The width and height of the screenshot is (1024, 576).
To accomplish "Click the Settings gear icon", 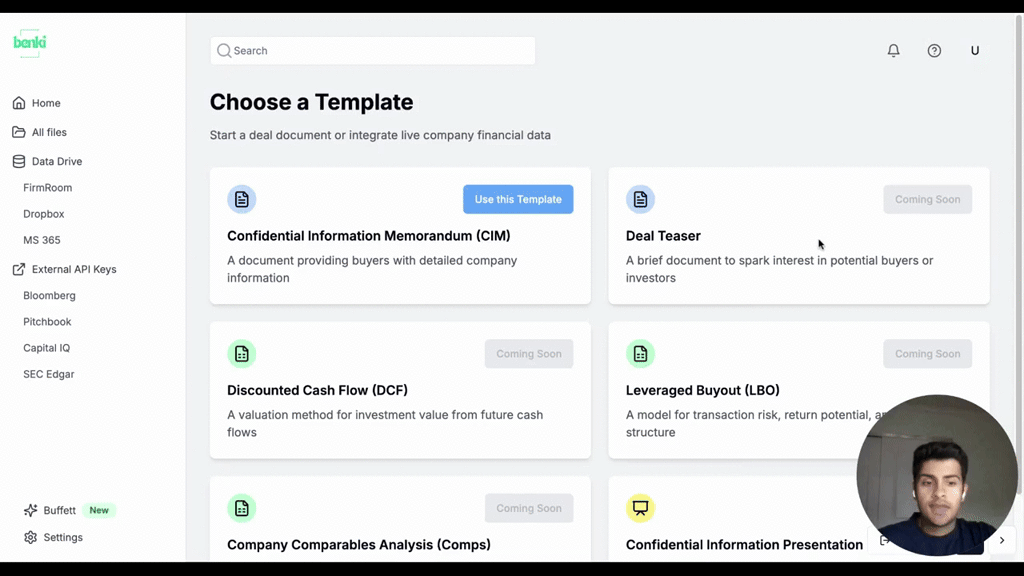I will 31,537.
